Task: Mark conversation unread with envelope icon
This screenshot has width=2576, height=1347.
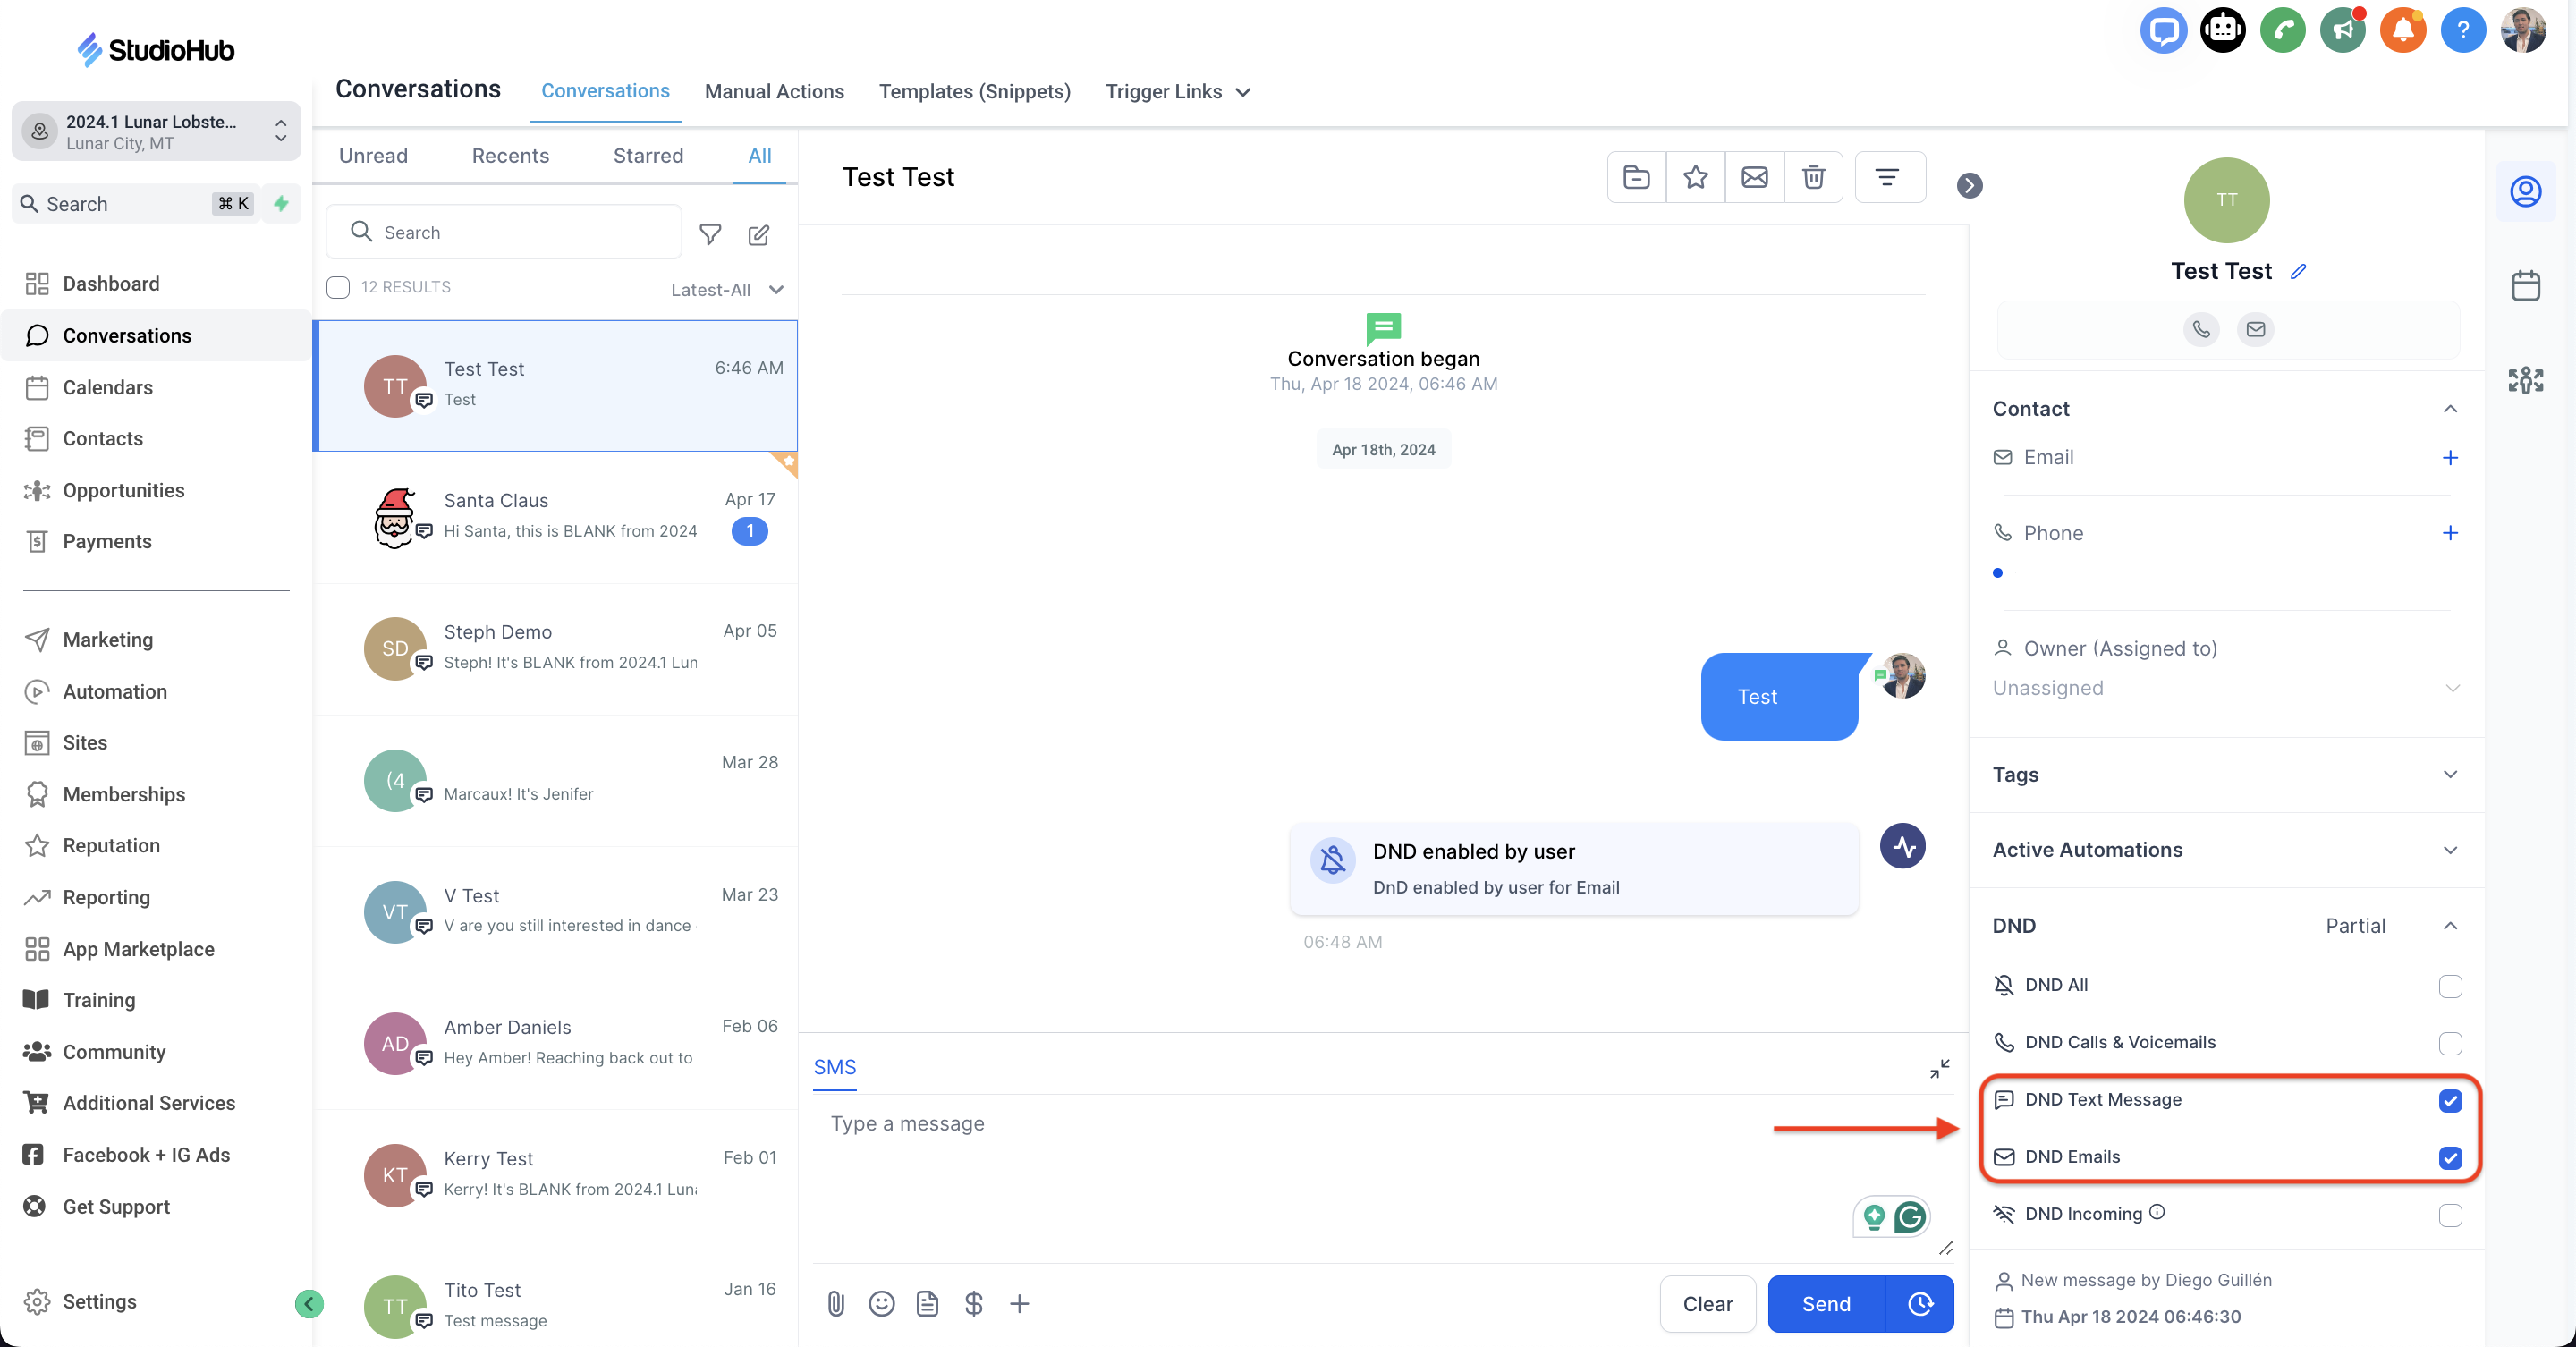Action: point(1754,178)
